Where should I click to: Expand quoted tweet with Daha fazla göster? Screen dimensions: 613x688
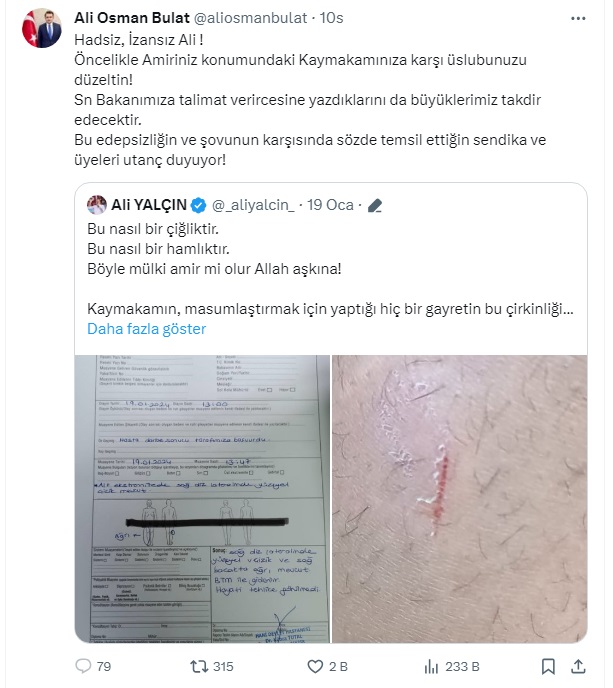click(147, 329)
